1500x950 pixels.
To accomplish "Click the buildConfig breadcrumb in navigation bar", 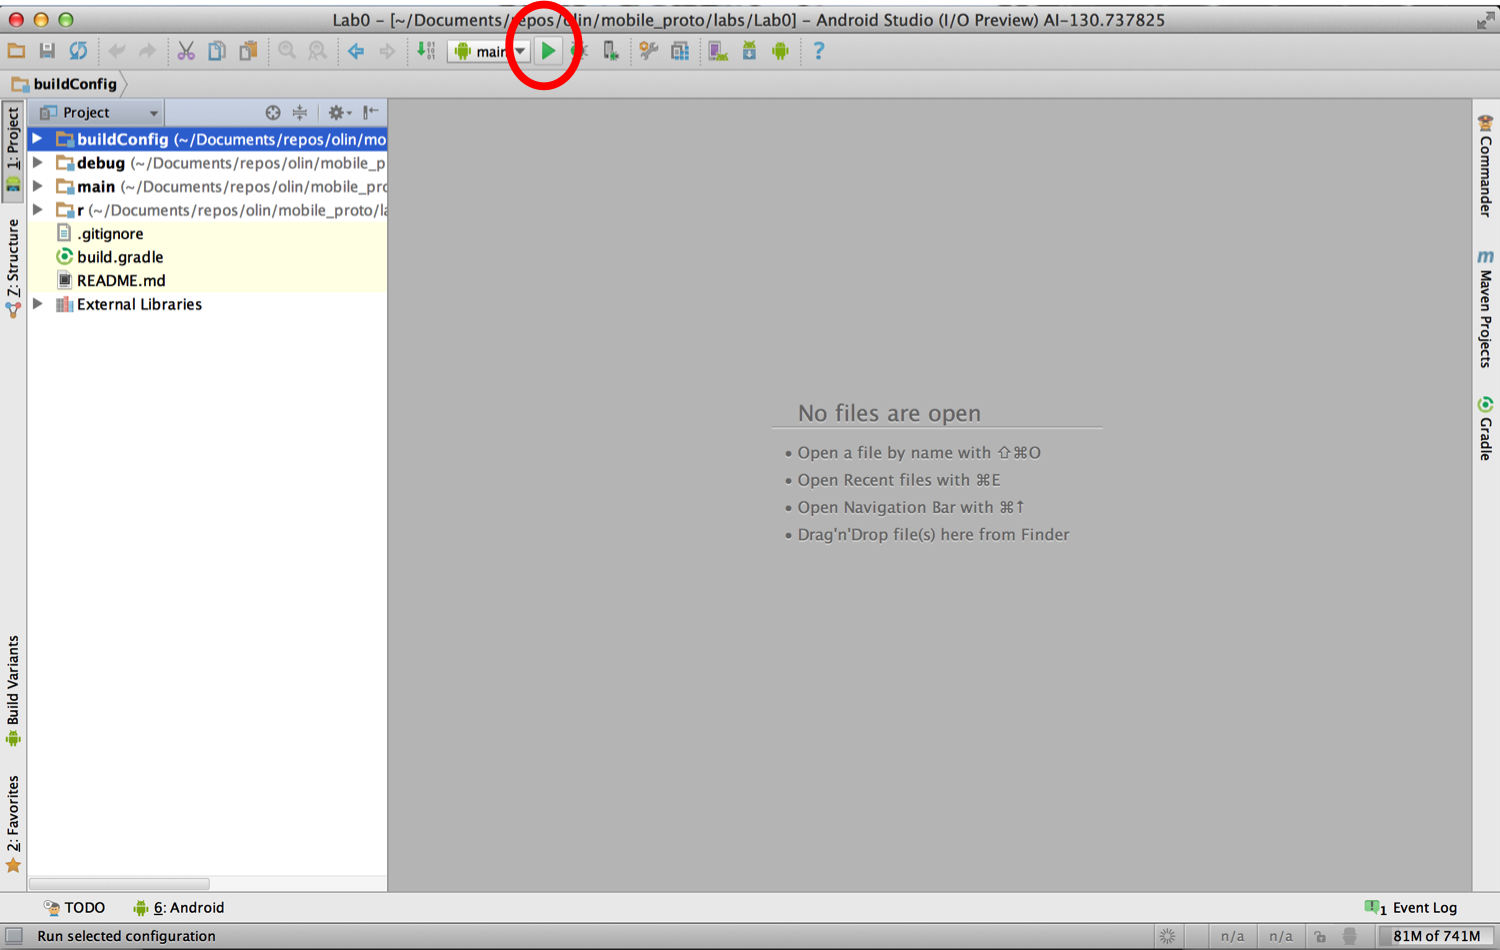I will pyautogui.click(x=65, y=84).
